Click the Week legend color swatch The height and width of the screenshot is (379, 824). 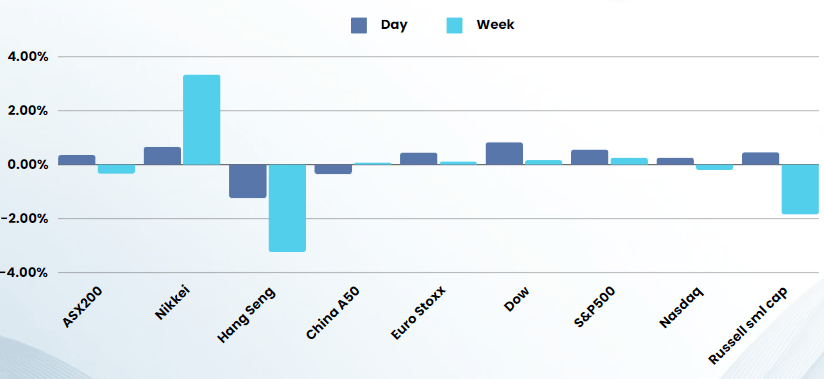click(455, 25)
